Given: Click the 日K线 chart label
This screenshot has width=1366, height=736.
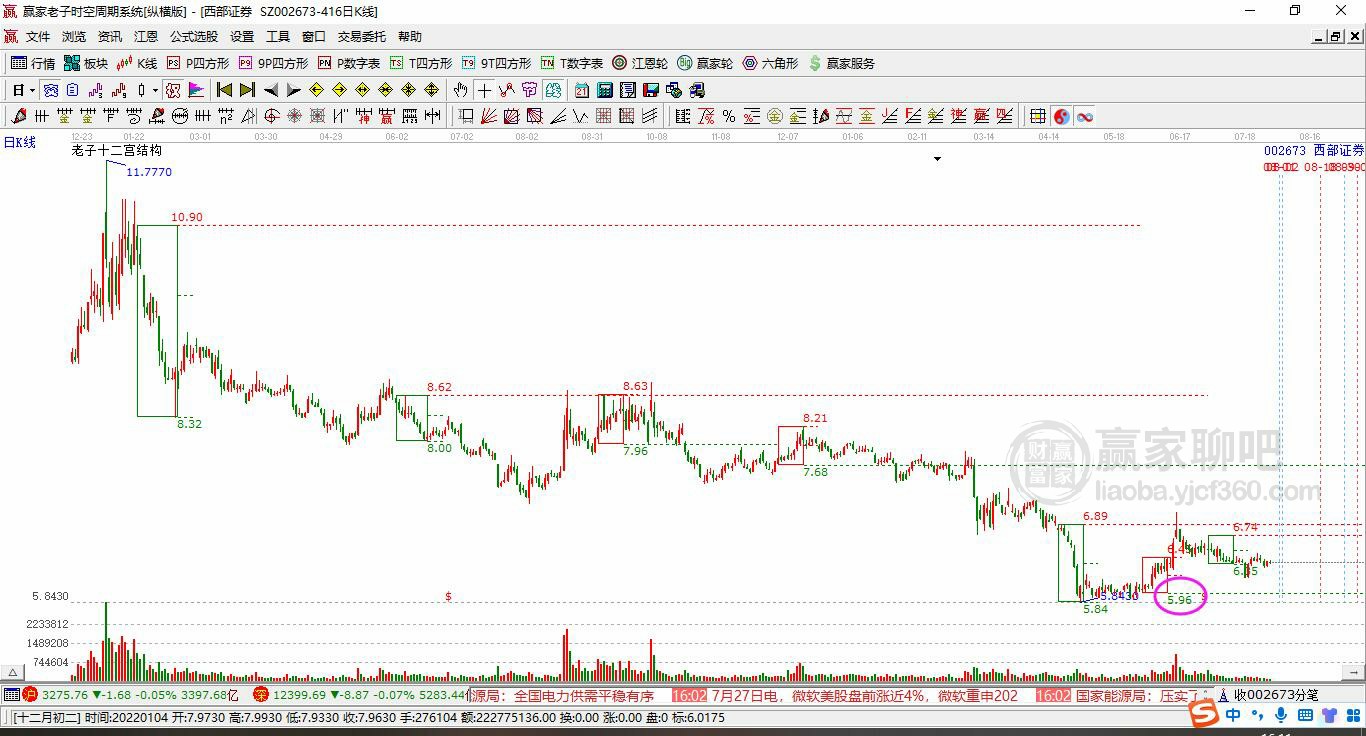Looking at the screenshot, I should point(19,142).
